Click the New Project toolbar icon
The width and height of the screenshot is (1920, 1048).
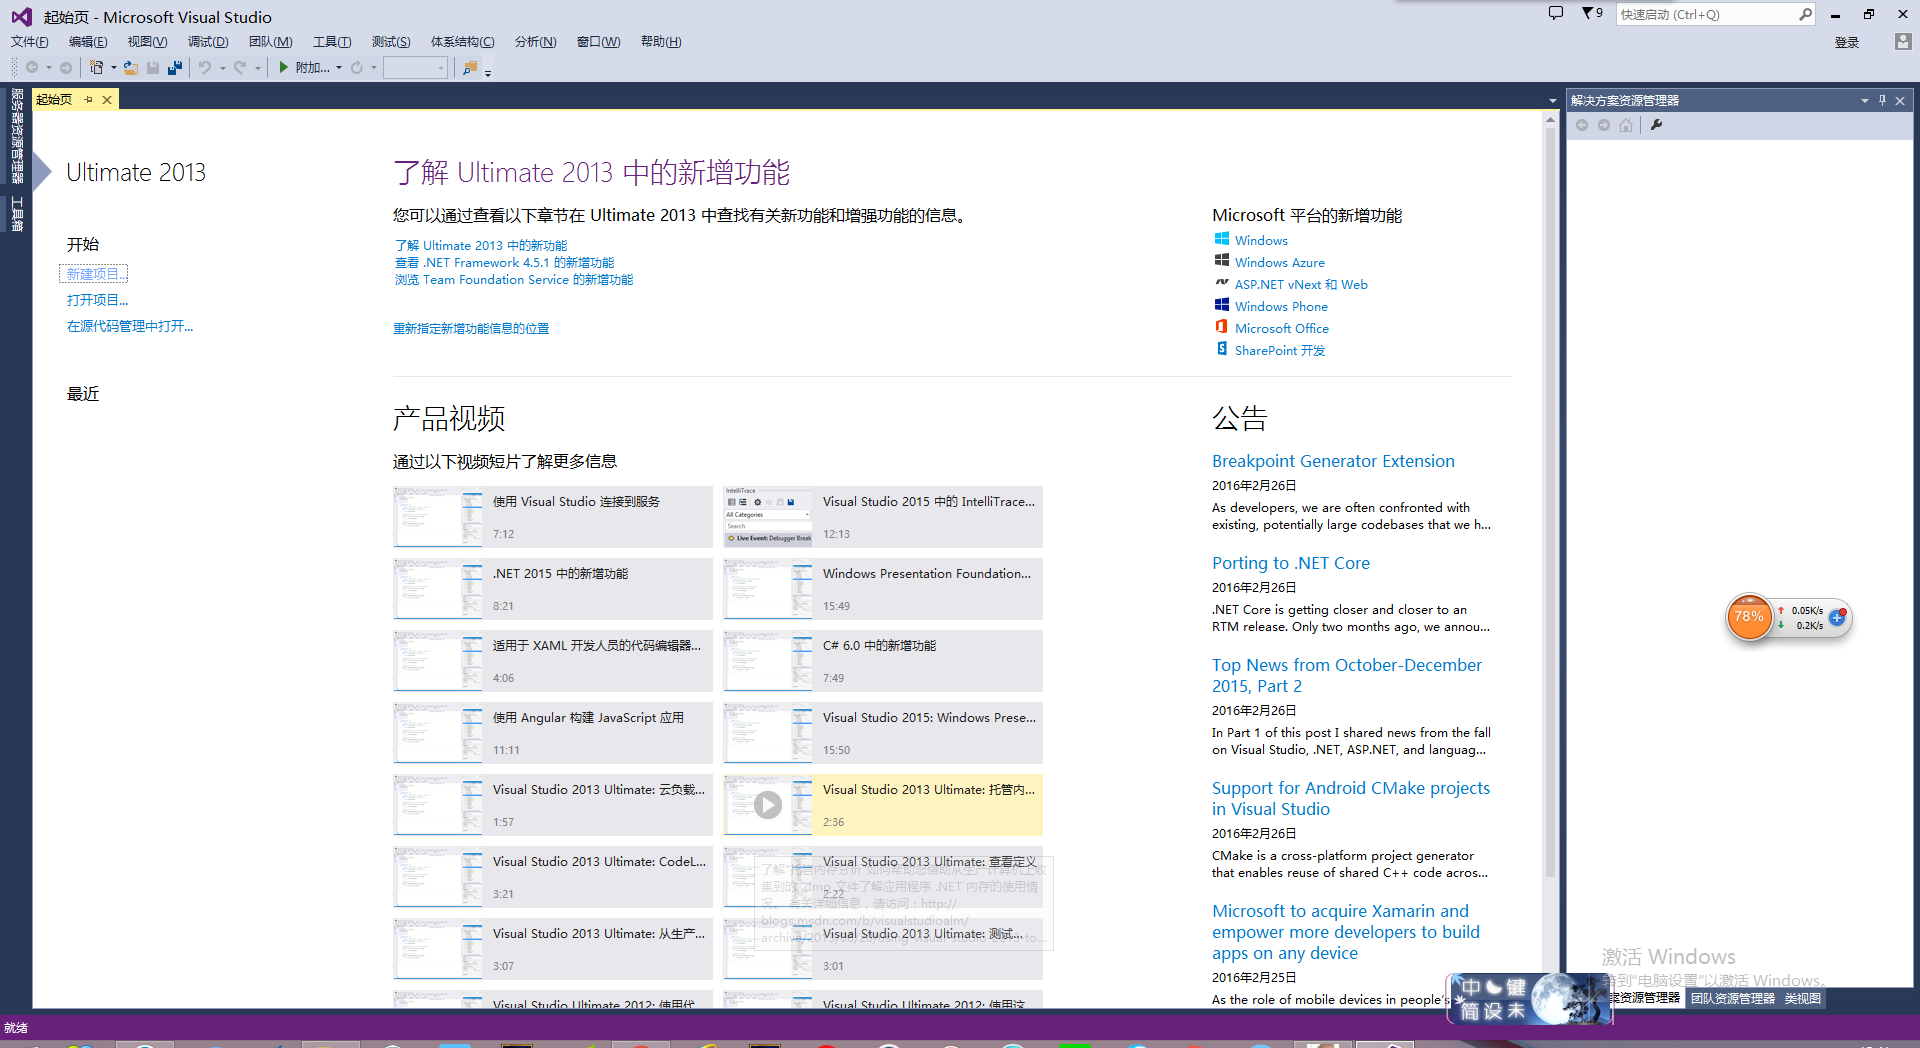coord(96,68)
